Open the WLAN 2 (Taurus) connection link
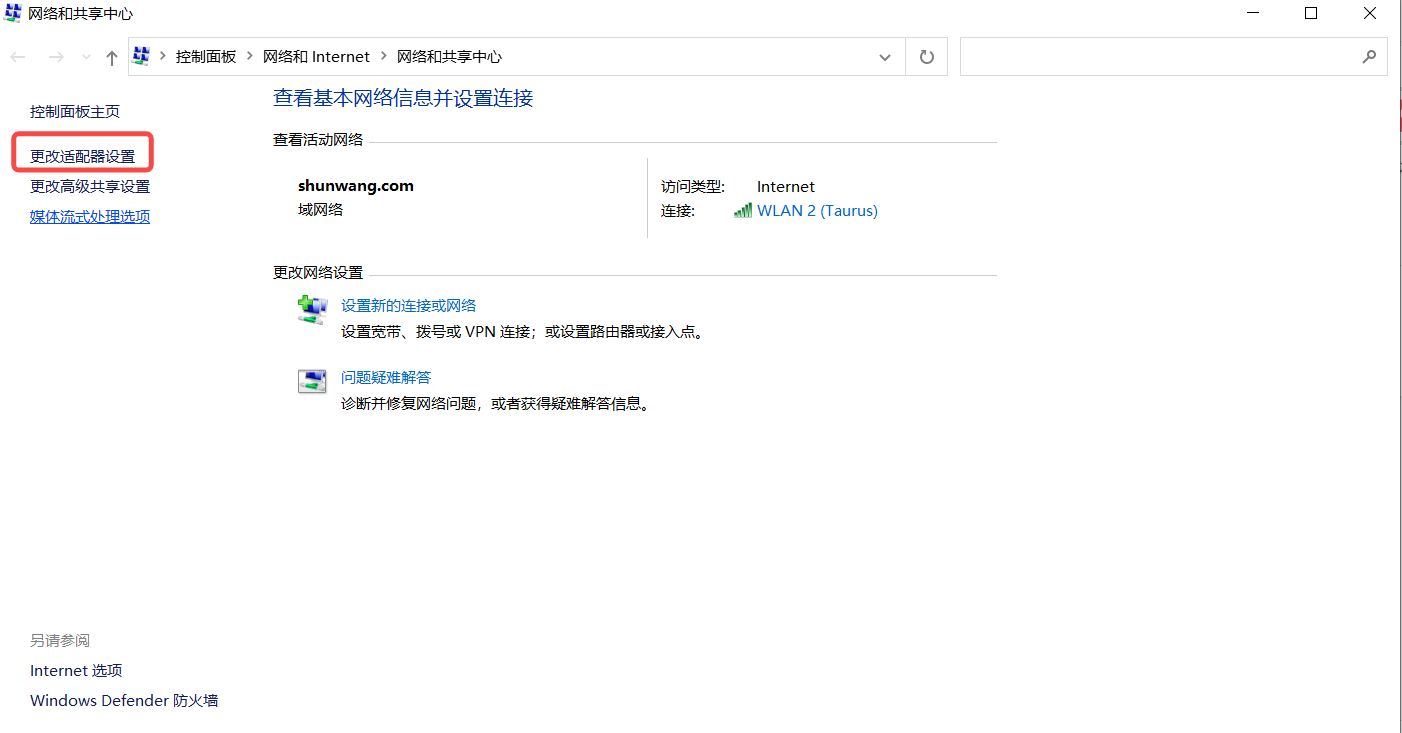 817,211
